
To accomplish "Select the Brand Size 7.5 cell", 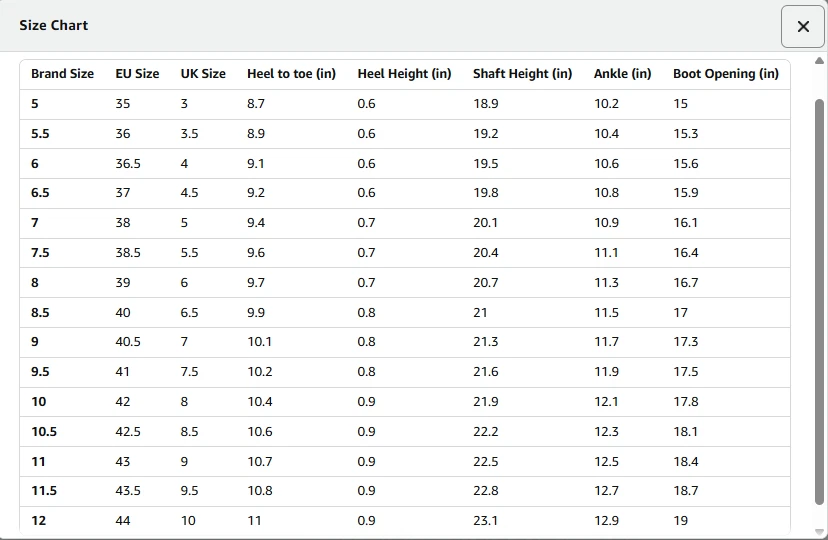I will pos(40,253).
